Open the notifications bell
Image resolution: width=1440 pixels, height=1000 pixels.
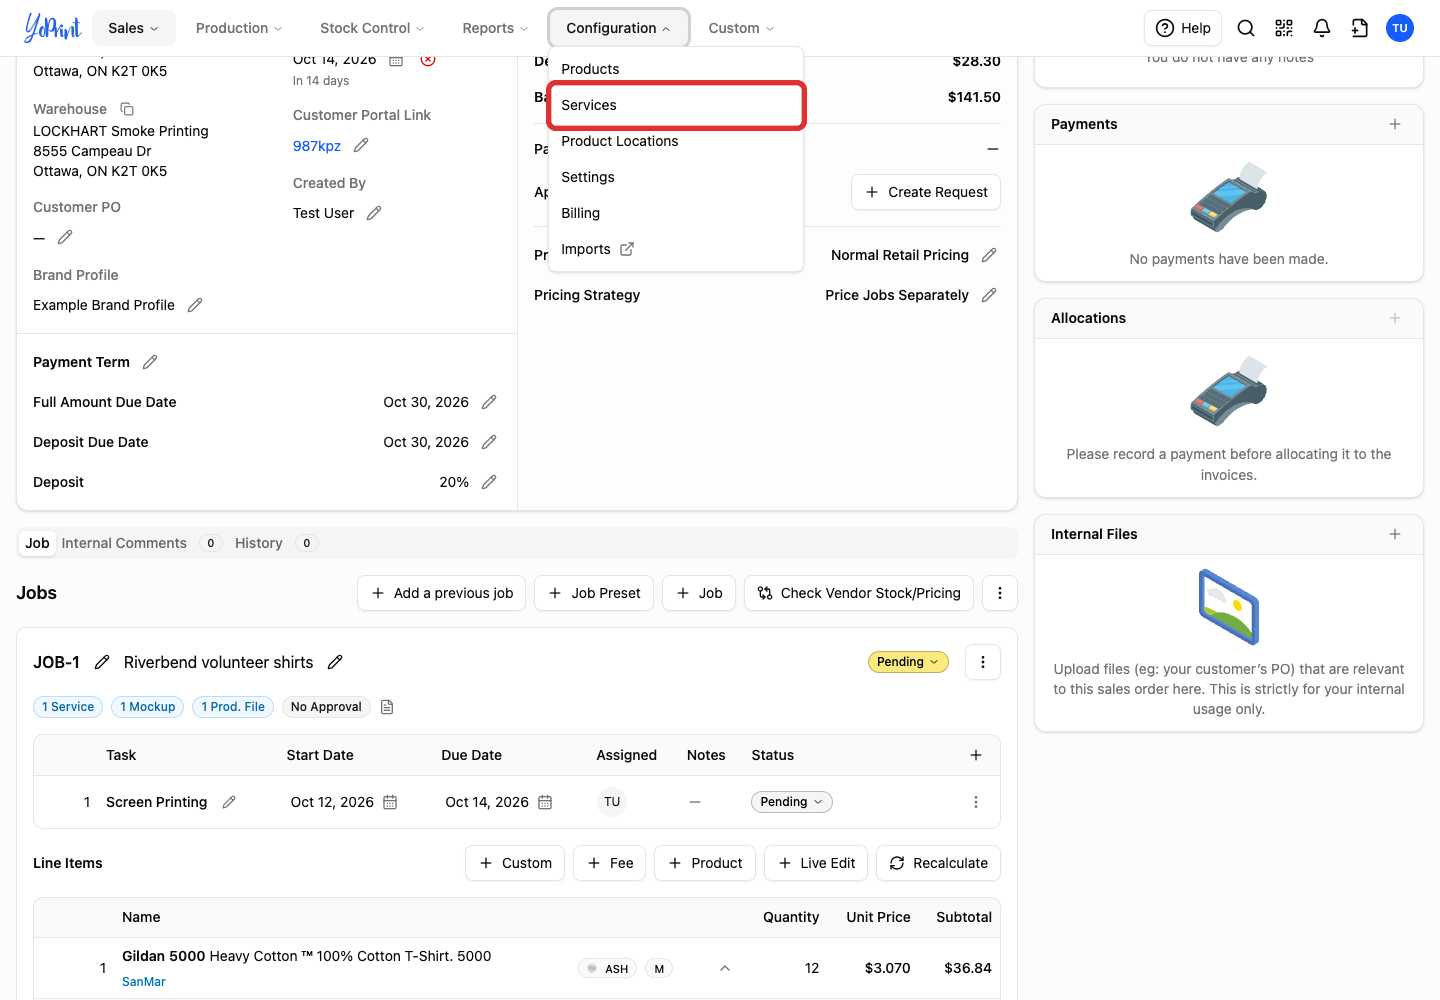pos(1322,28)
